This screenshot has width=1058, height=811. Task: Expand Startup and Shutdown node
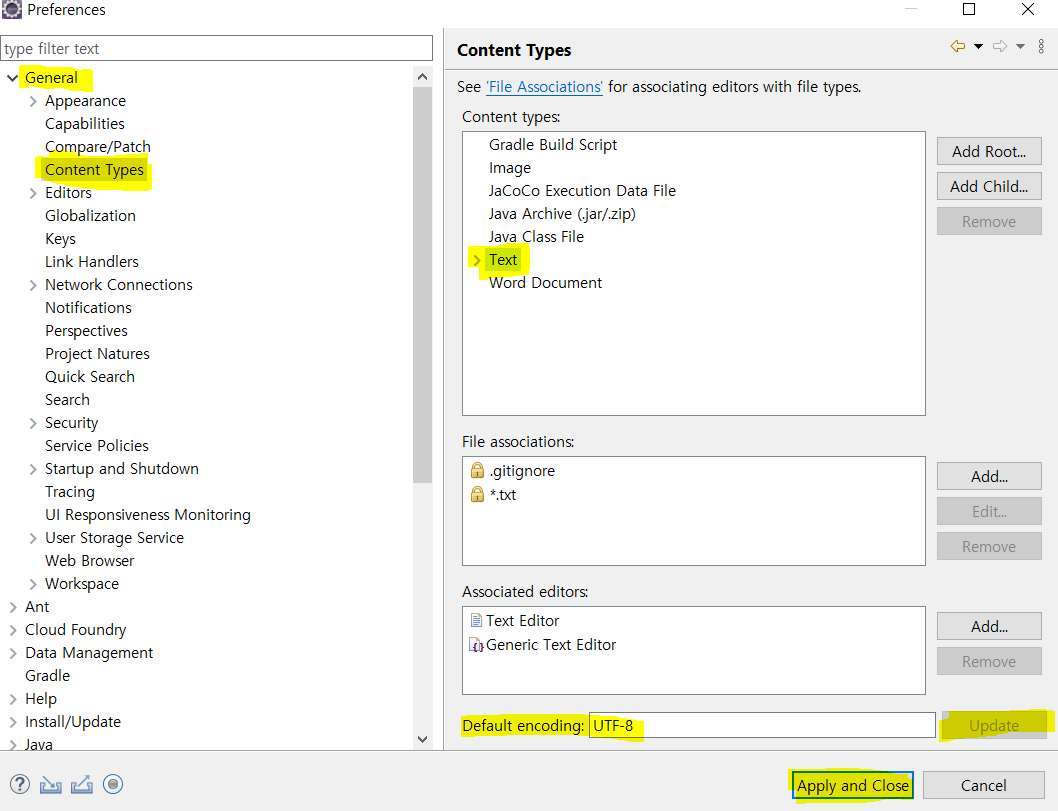(x=32, y=469)
